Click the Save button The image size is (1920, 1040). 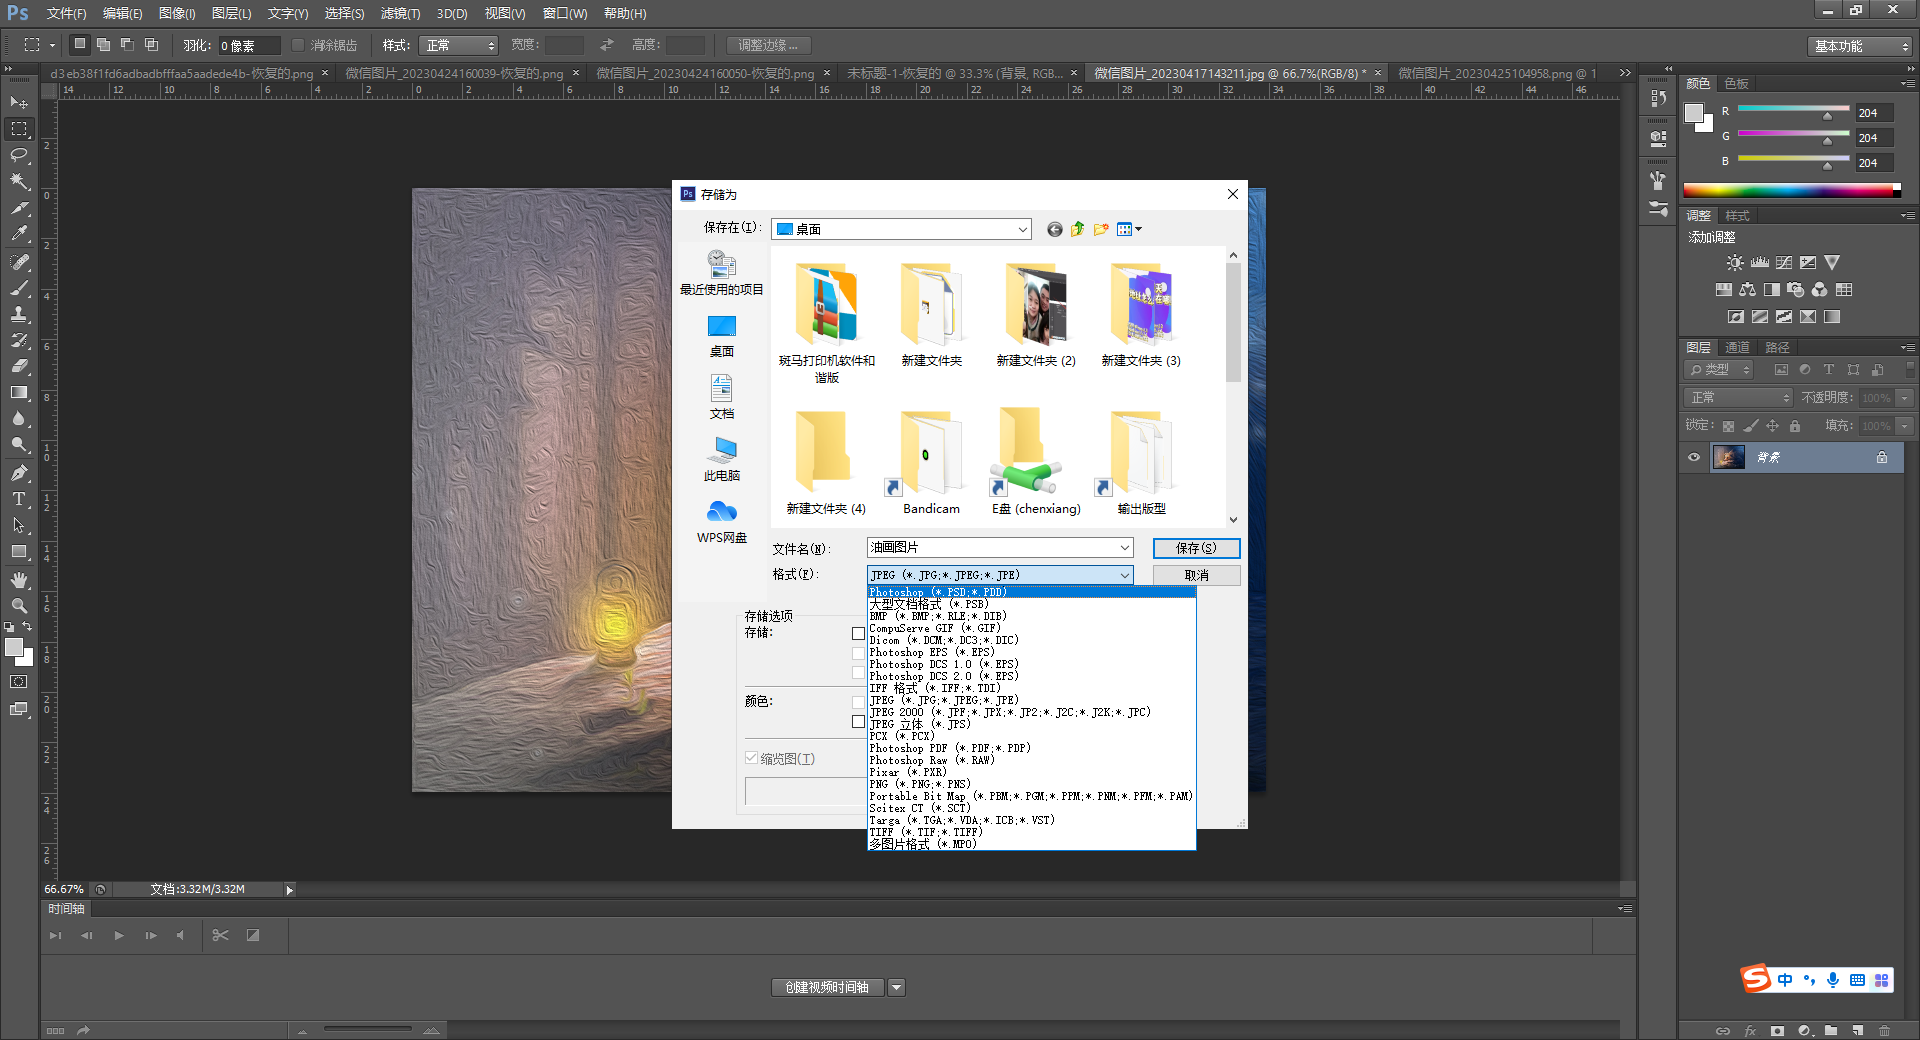tap(1196, 548)
